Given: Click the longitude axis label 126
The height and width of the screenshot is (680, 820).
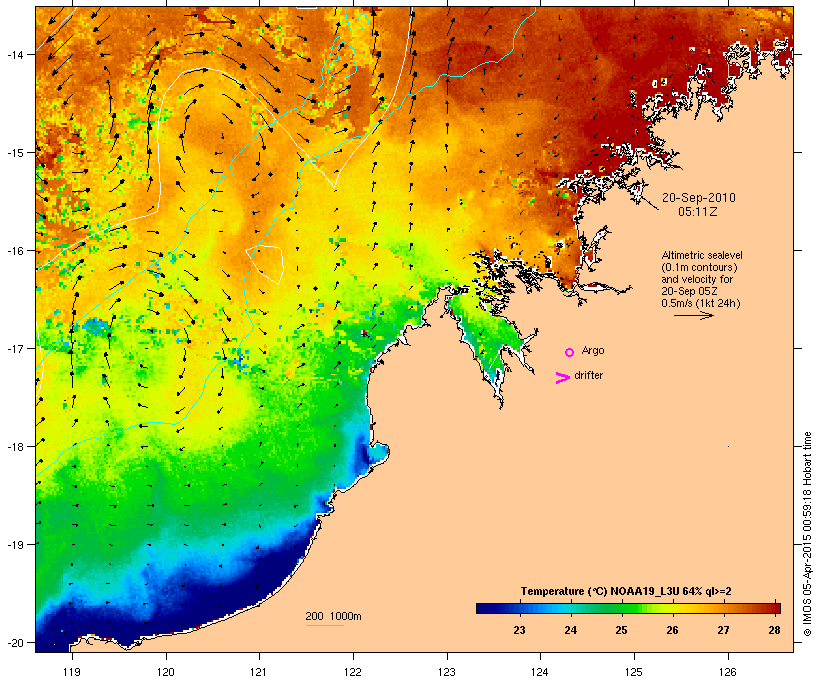Looking at the screenshot, I should [x=728, y=672].
